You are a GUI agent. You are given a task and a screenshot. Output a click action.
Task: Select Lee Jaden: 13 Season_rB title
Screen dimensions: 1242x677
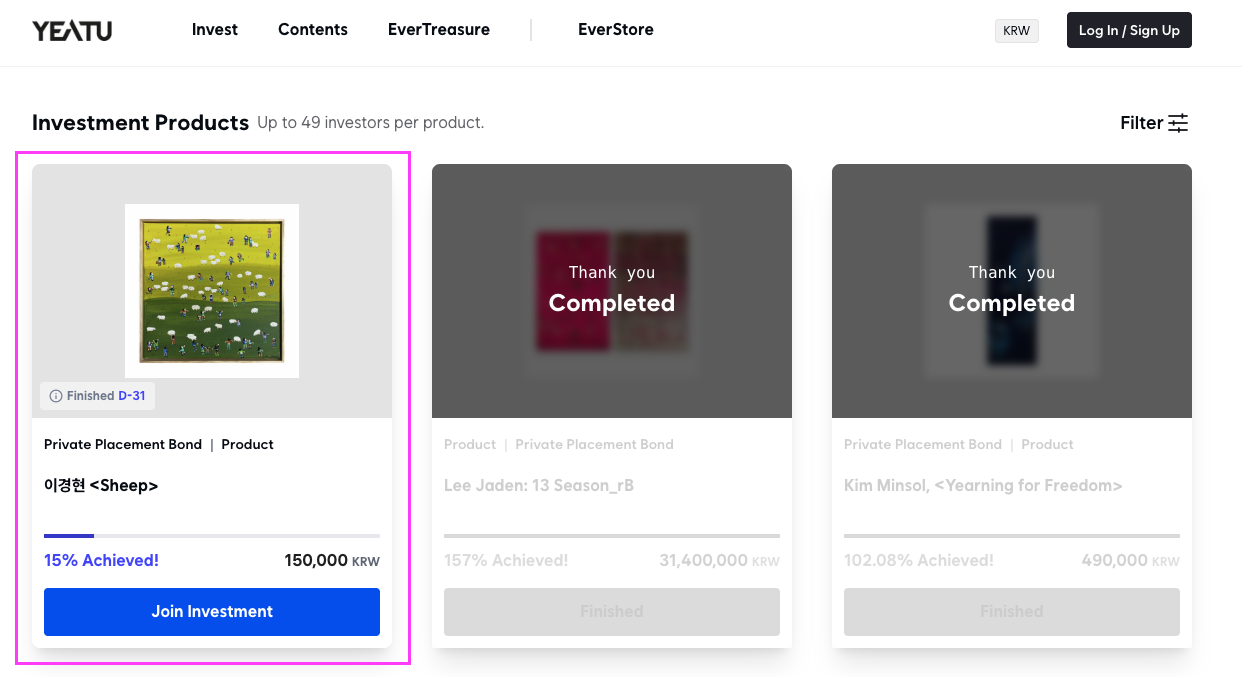click(x=539, y=486)
